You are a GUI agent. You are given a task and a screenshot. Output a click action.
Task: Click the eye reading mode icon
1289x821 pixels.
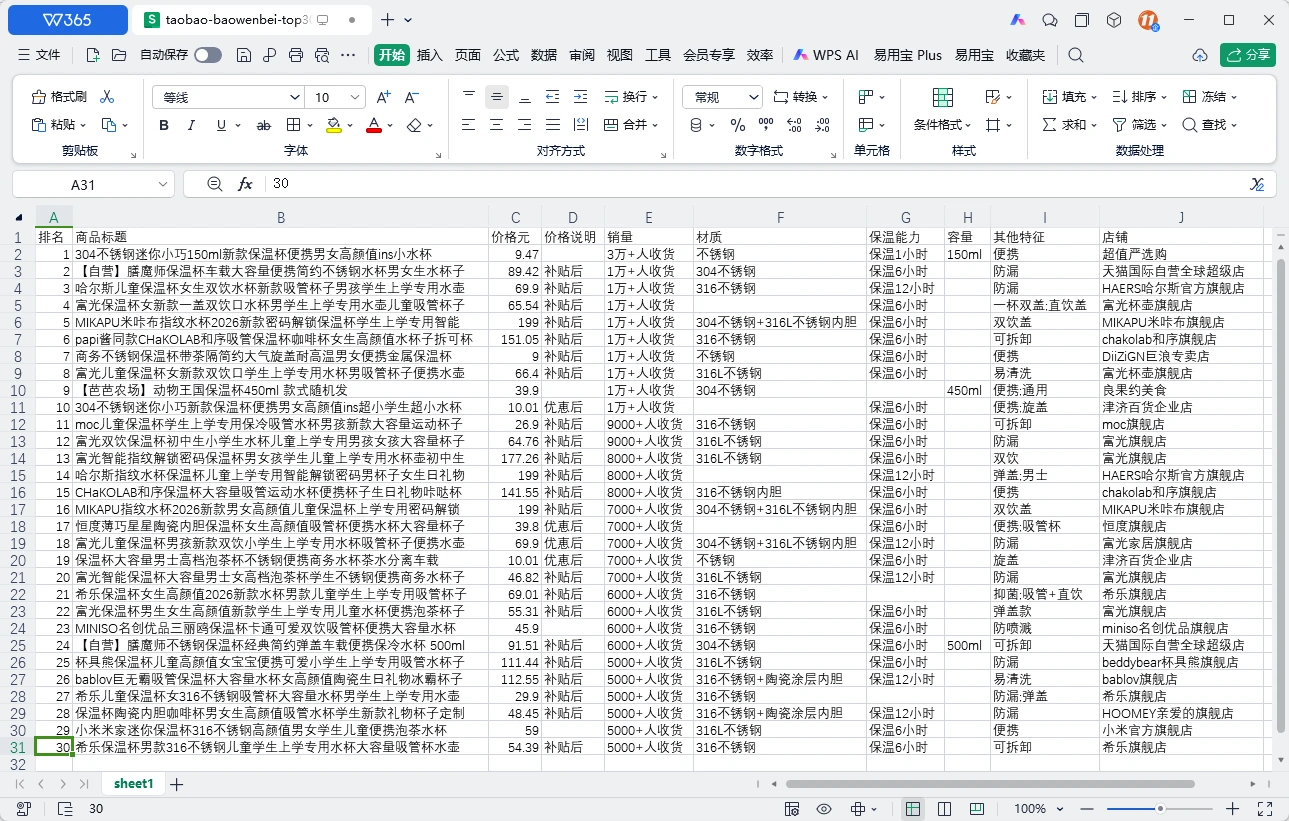click(824, 809)
